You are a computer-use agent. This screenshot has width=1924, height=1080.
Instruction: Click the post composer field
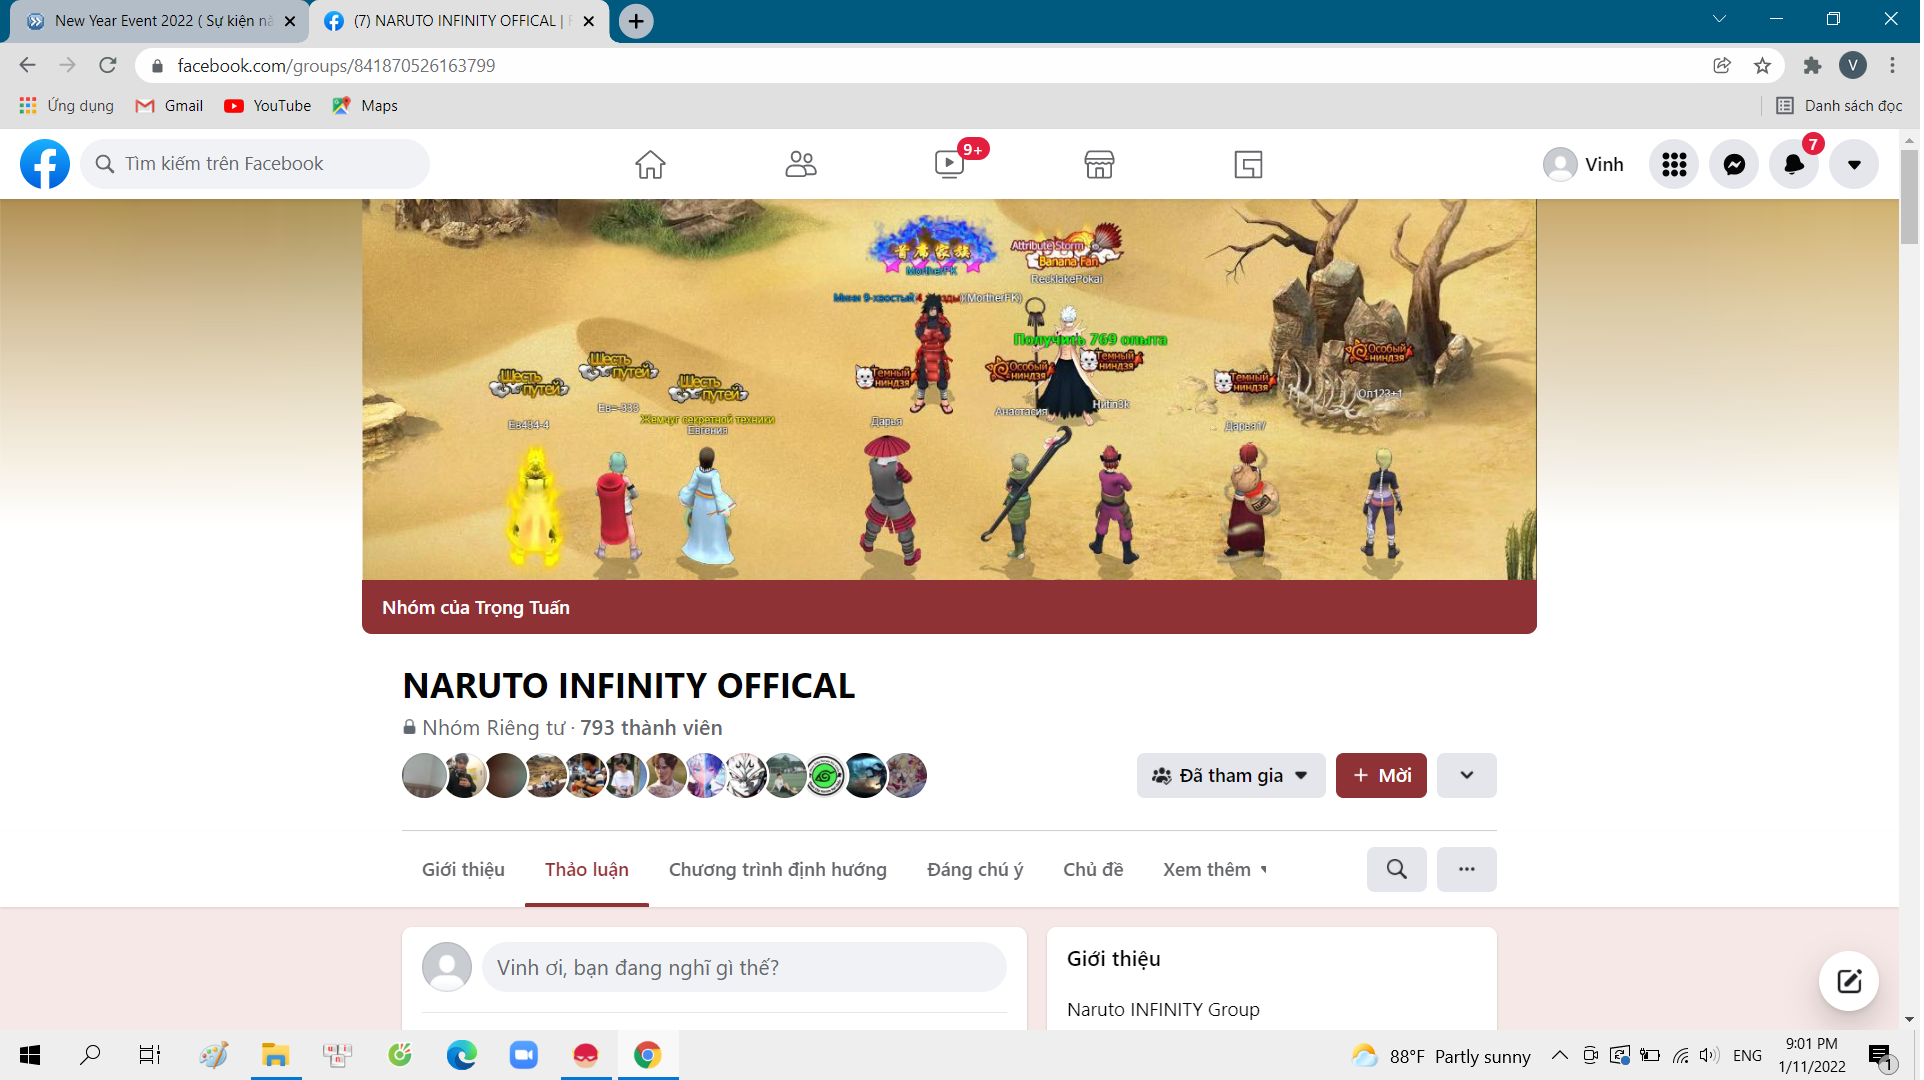(x=744, y=967)
